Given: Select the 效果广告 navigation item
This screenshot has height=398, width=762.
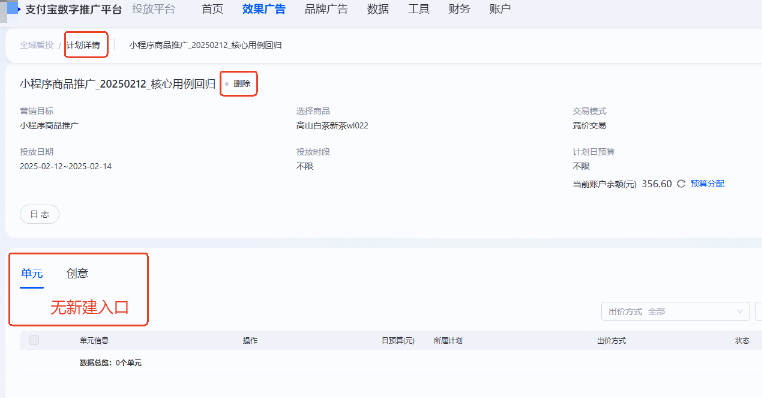Looking at the screenshot, I should click(x=264, y=9).
